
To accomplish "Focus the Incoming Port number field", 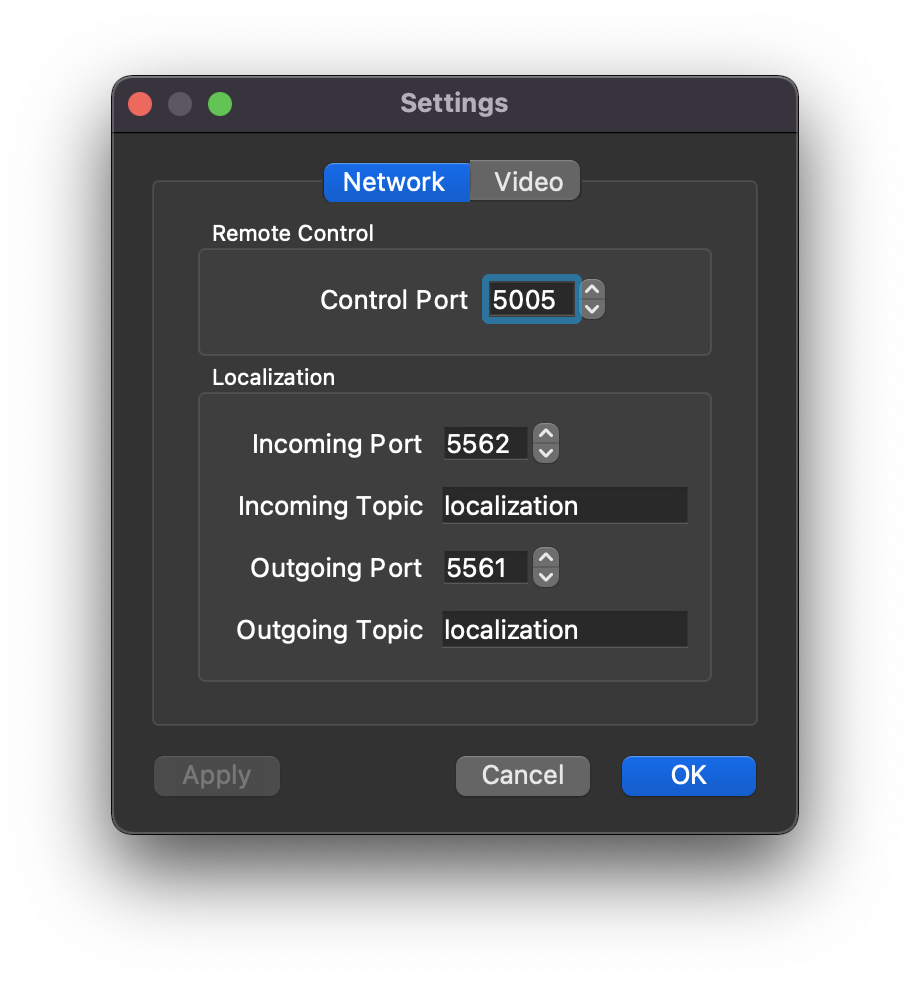I will click(x=484, y=444).
